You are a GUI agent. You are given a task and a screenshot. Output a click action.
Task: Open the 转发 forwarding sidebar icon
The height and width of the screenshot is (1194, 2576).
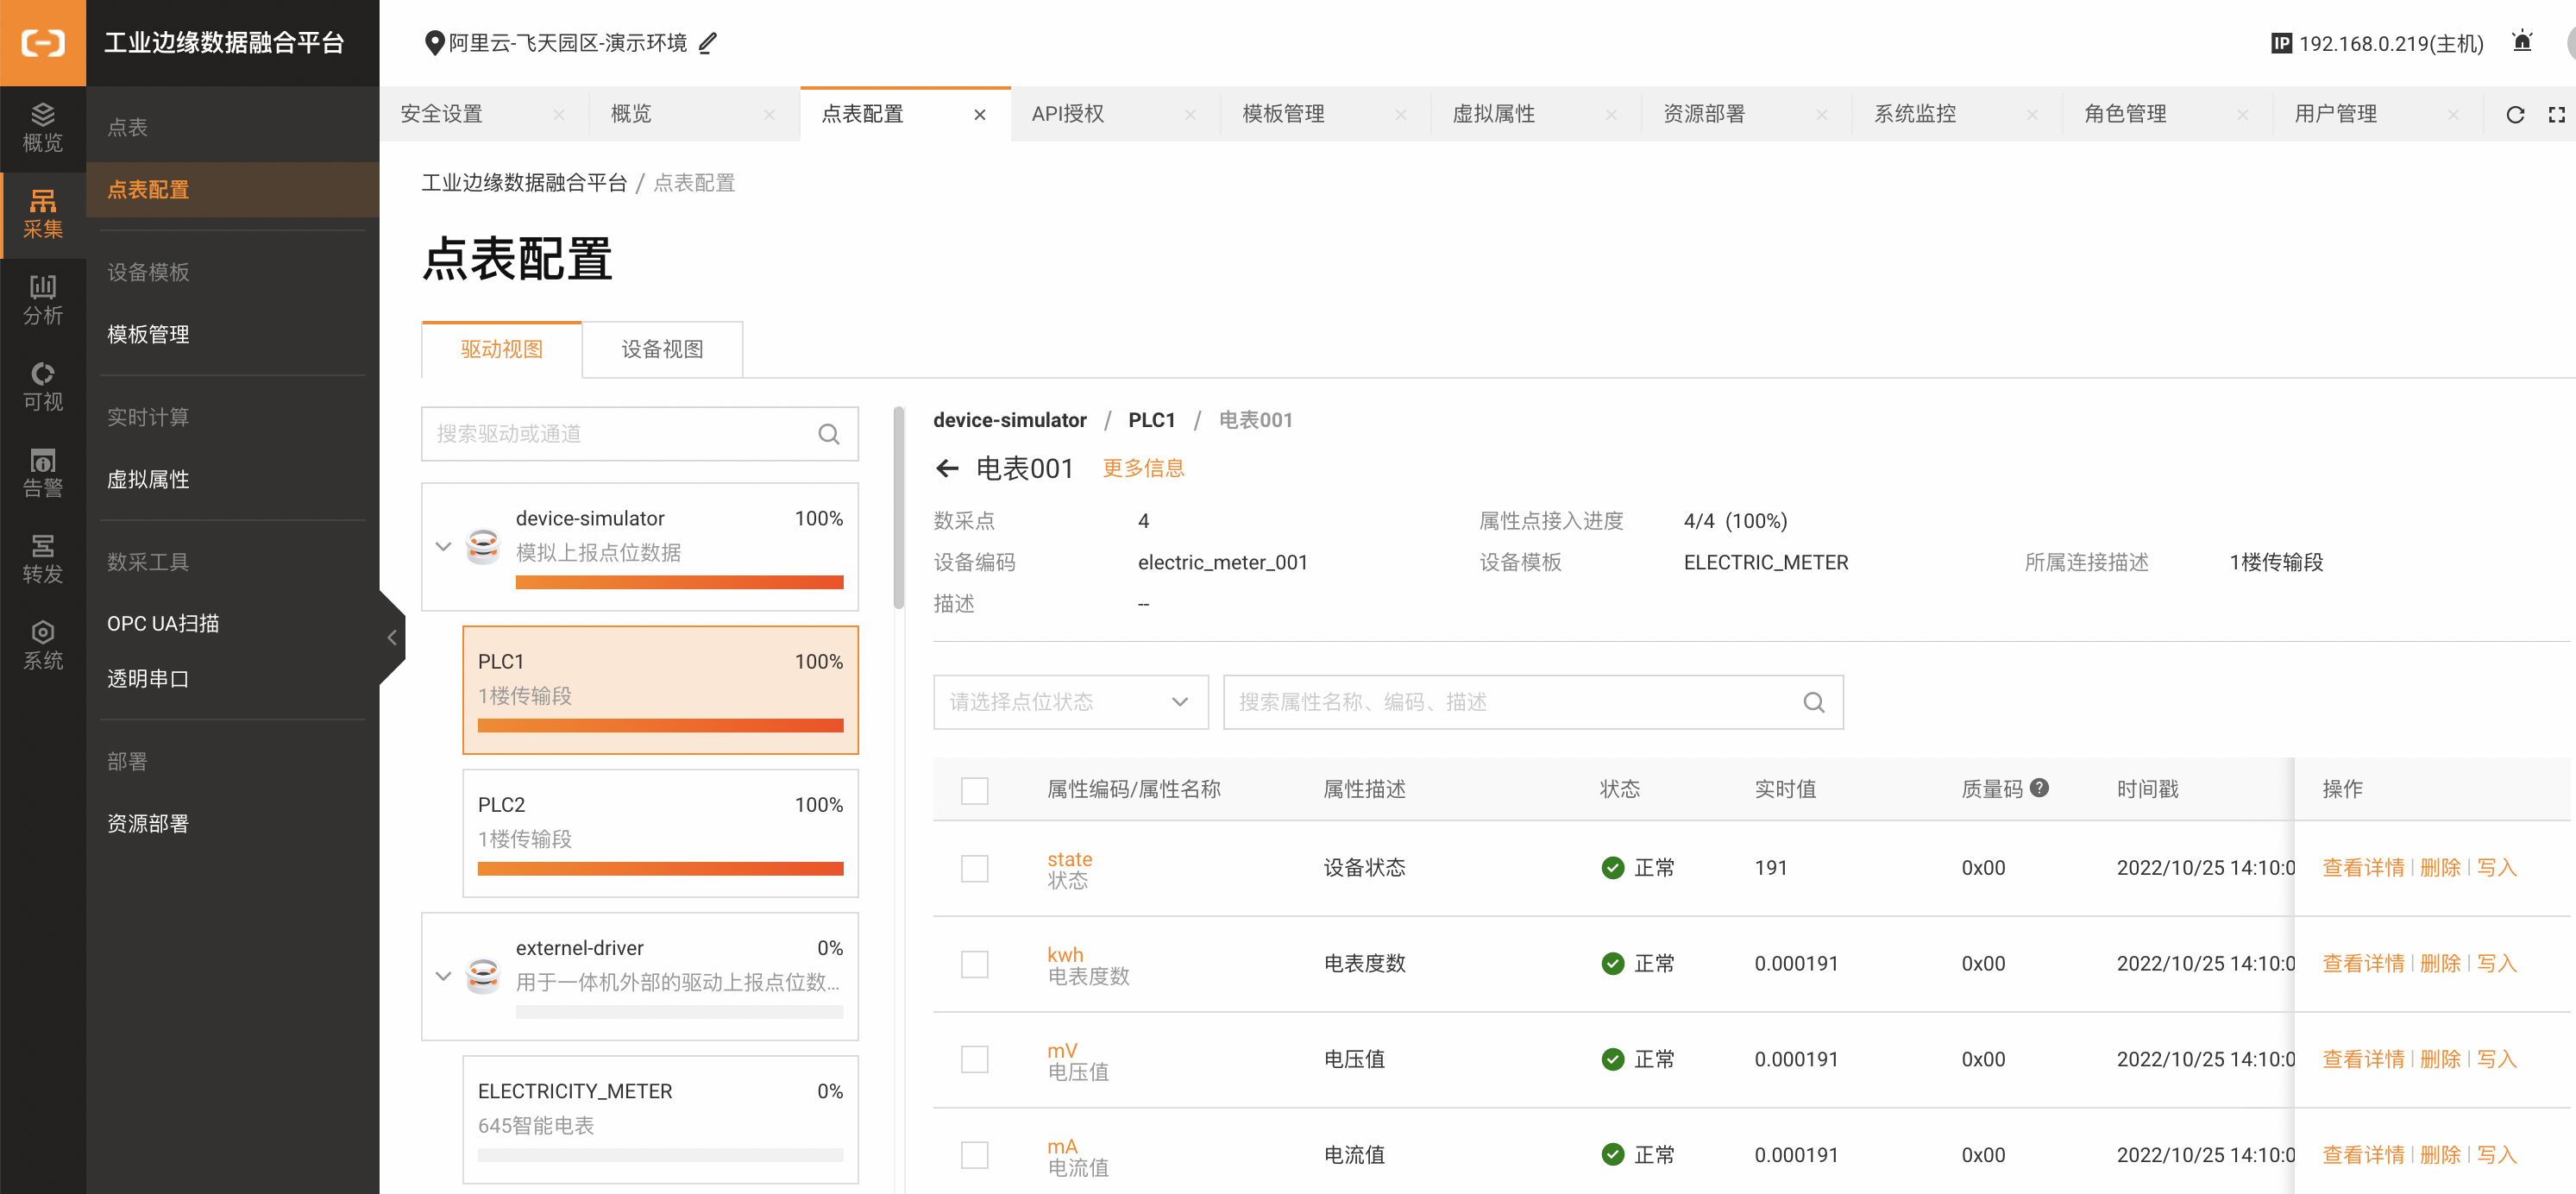(43, 560)
